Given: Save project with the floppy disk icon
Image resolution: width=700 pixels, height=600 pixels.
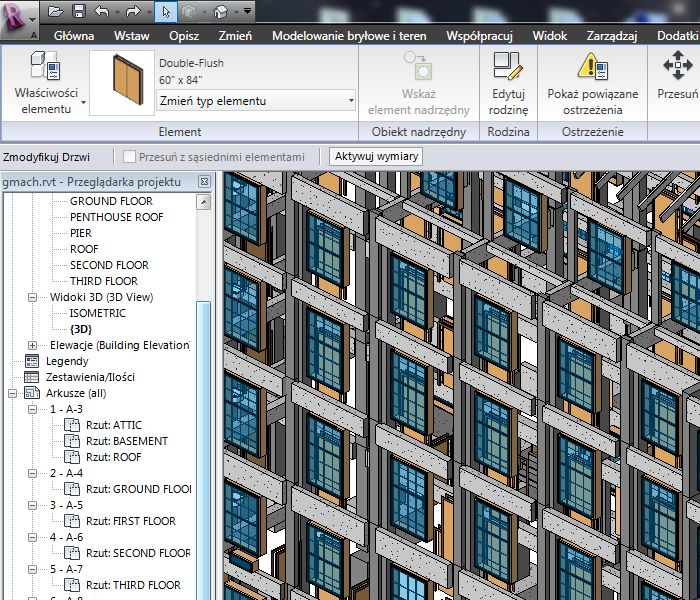Looking at the screenshot, I should (77, 12).
